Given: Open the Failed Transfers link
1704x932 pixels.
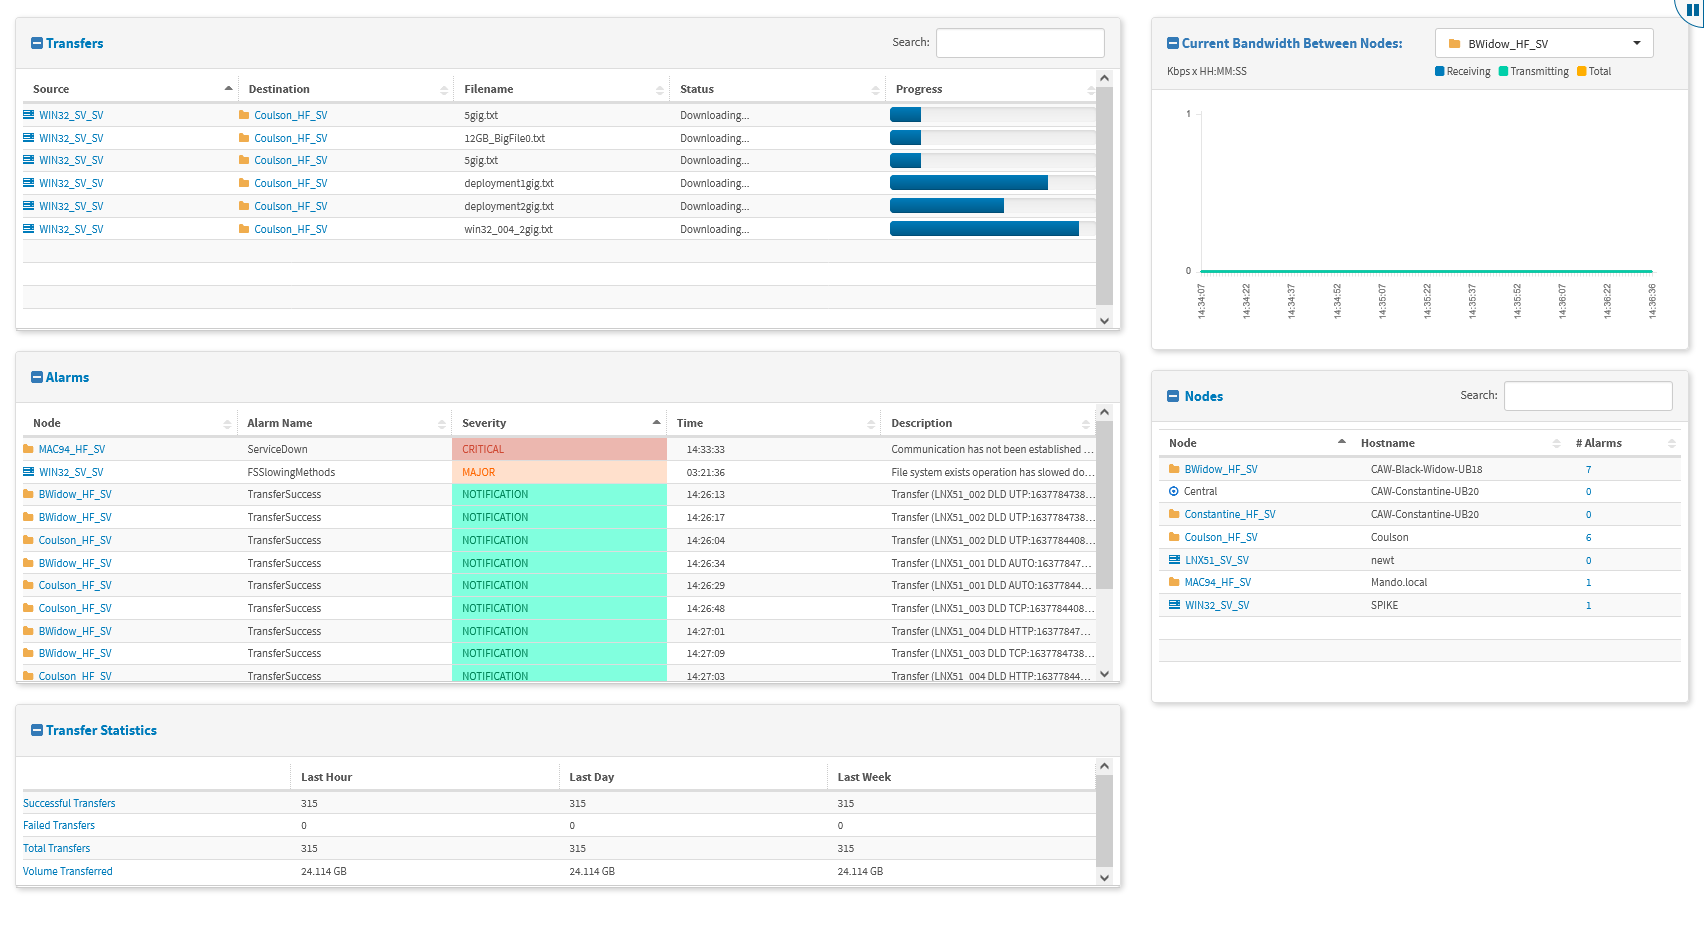Looking at the screenshot, I should pos(59,826).
